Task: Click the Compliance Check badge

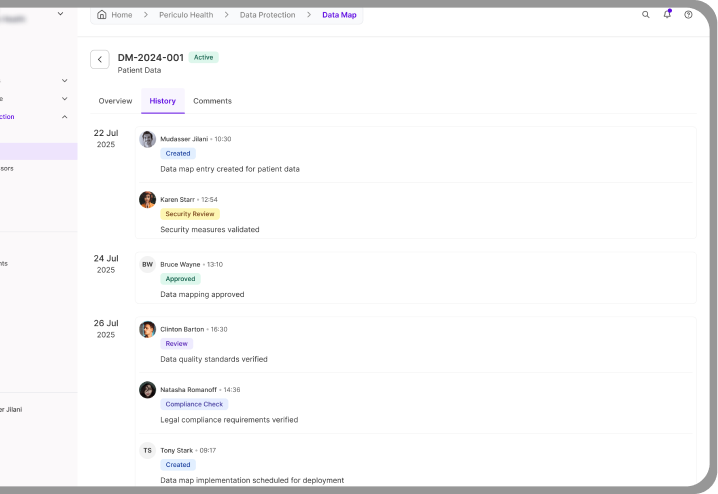Action: click(194, 404)
